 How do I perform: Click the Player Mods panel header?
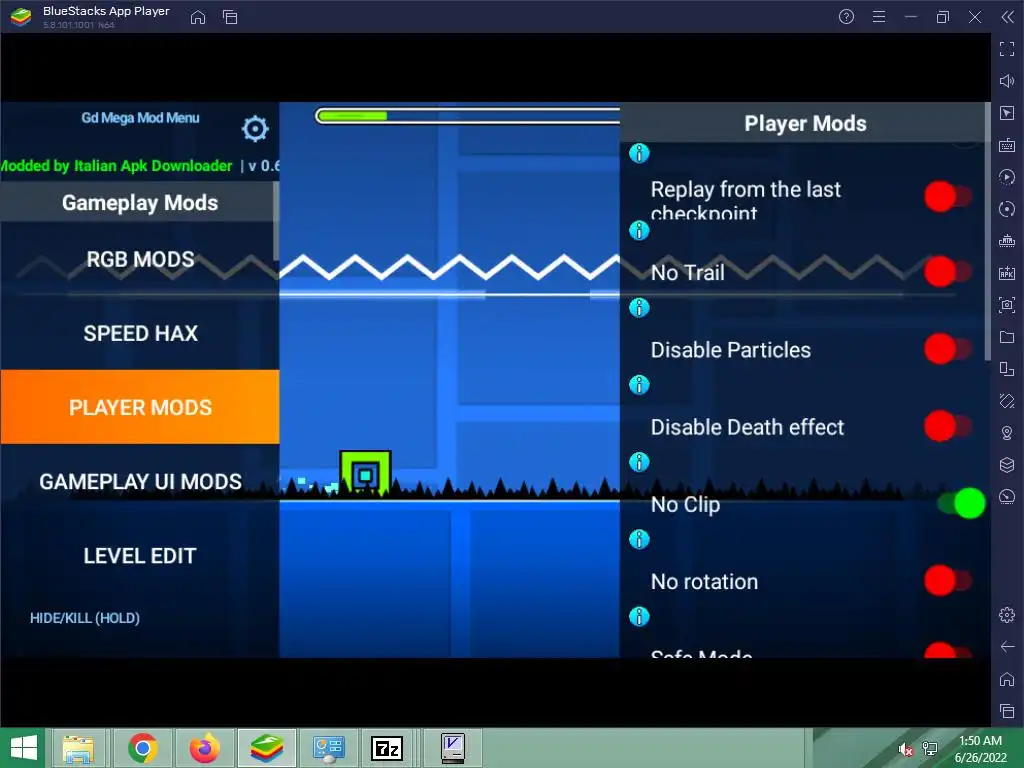[805, 123]
